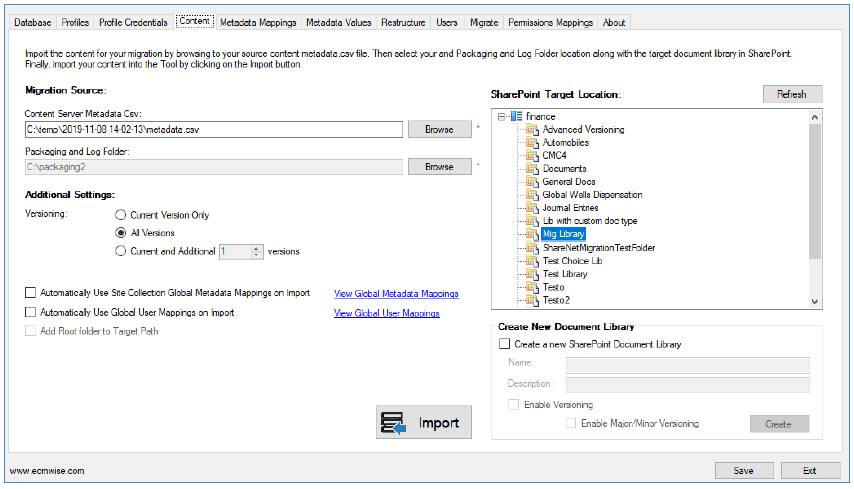Click into Content Server Metadata Csv field

(x=213, y=129)
